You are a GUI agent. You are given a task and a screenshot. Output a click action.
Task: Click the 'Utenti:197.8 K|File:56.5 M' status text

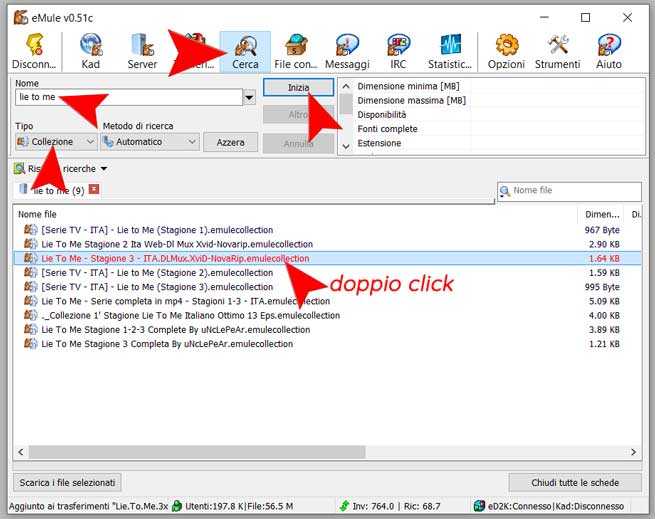239,506
